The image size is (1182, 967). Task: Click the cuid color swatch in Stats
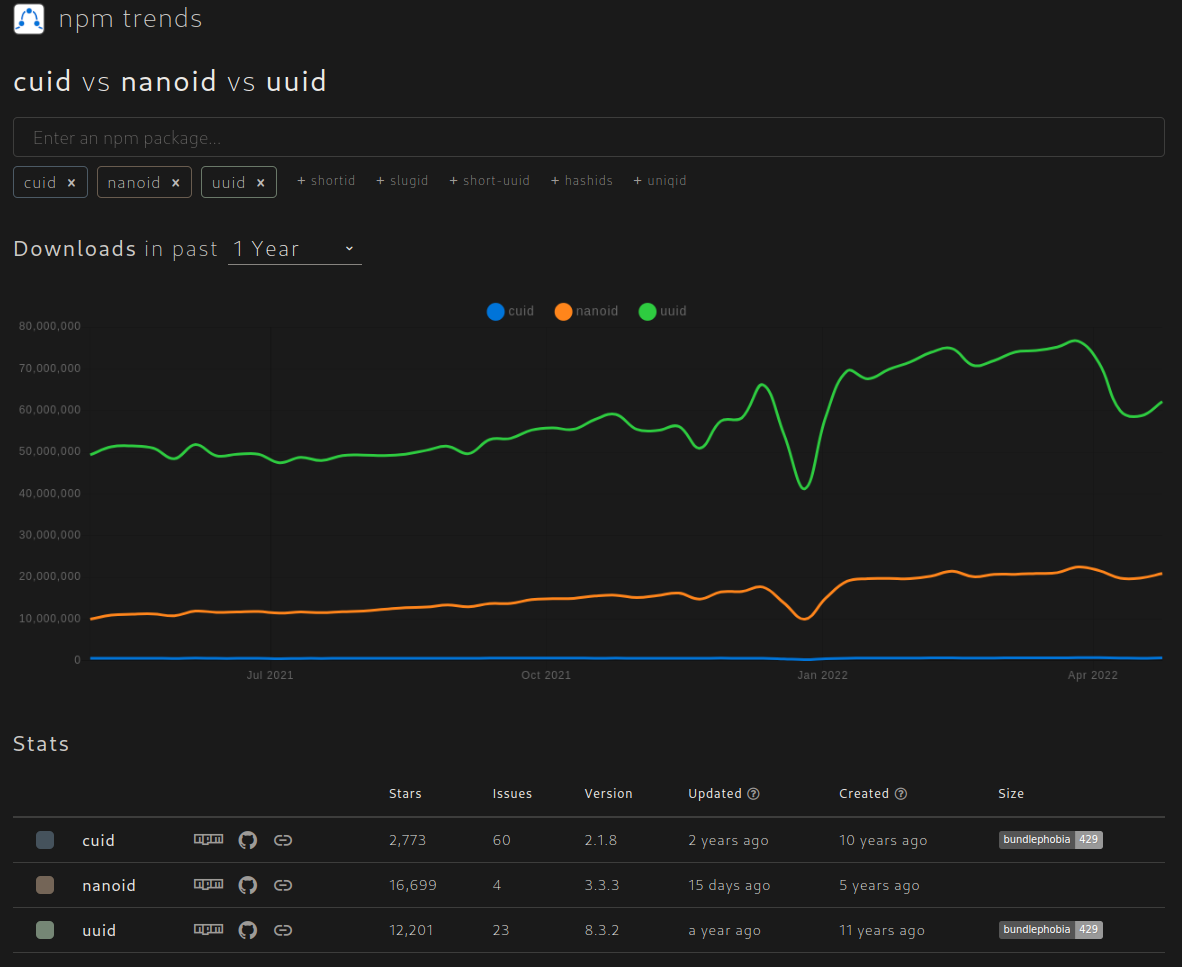tap(45, 840)
